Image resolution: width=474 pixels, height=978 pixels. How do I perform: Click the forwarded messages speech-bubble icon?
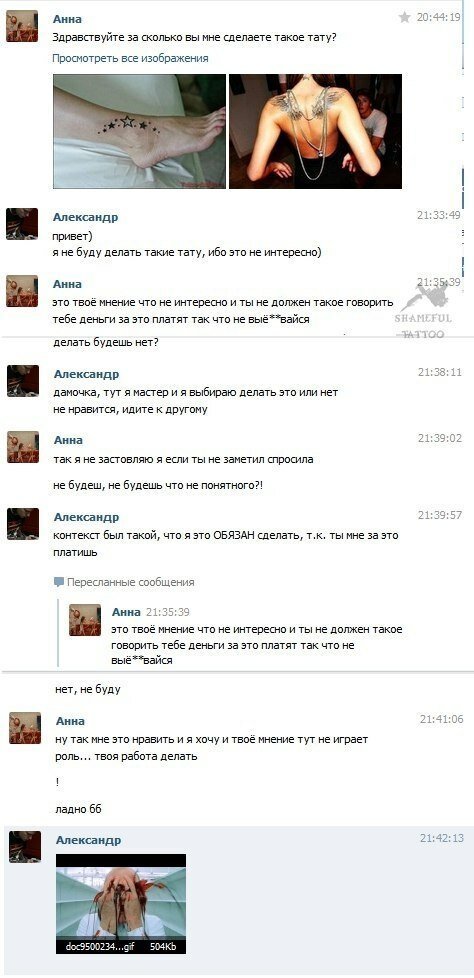(59, 582)
